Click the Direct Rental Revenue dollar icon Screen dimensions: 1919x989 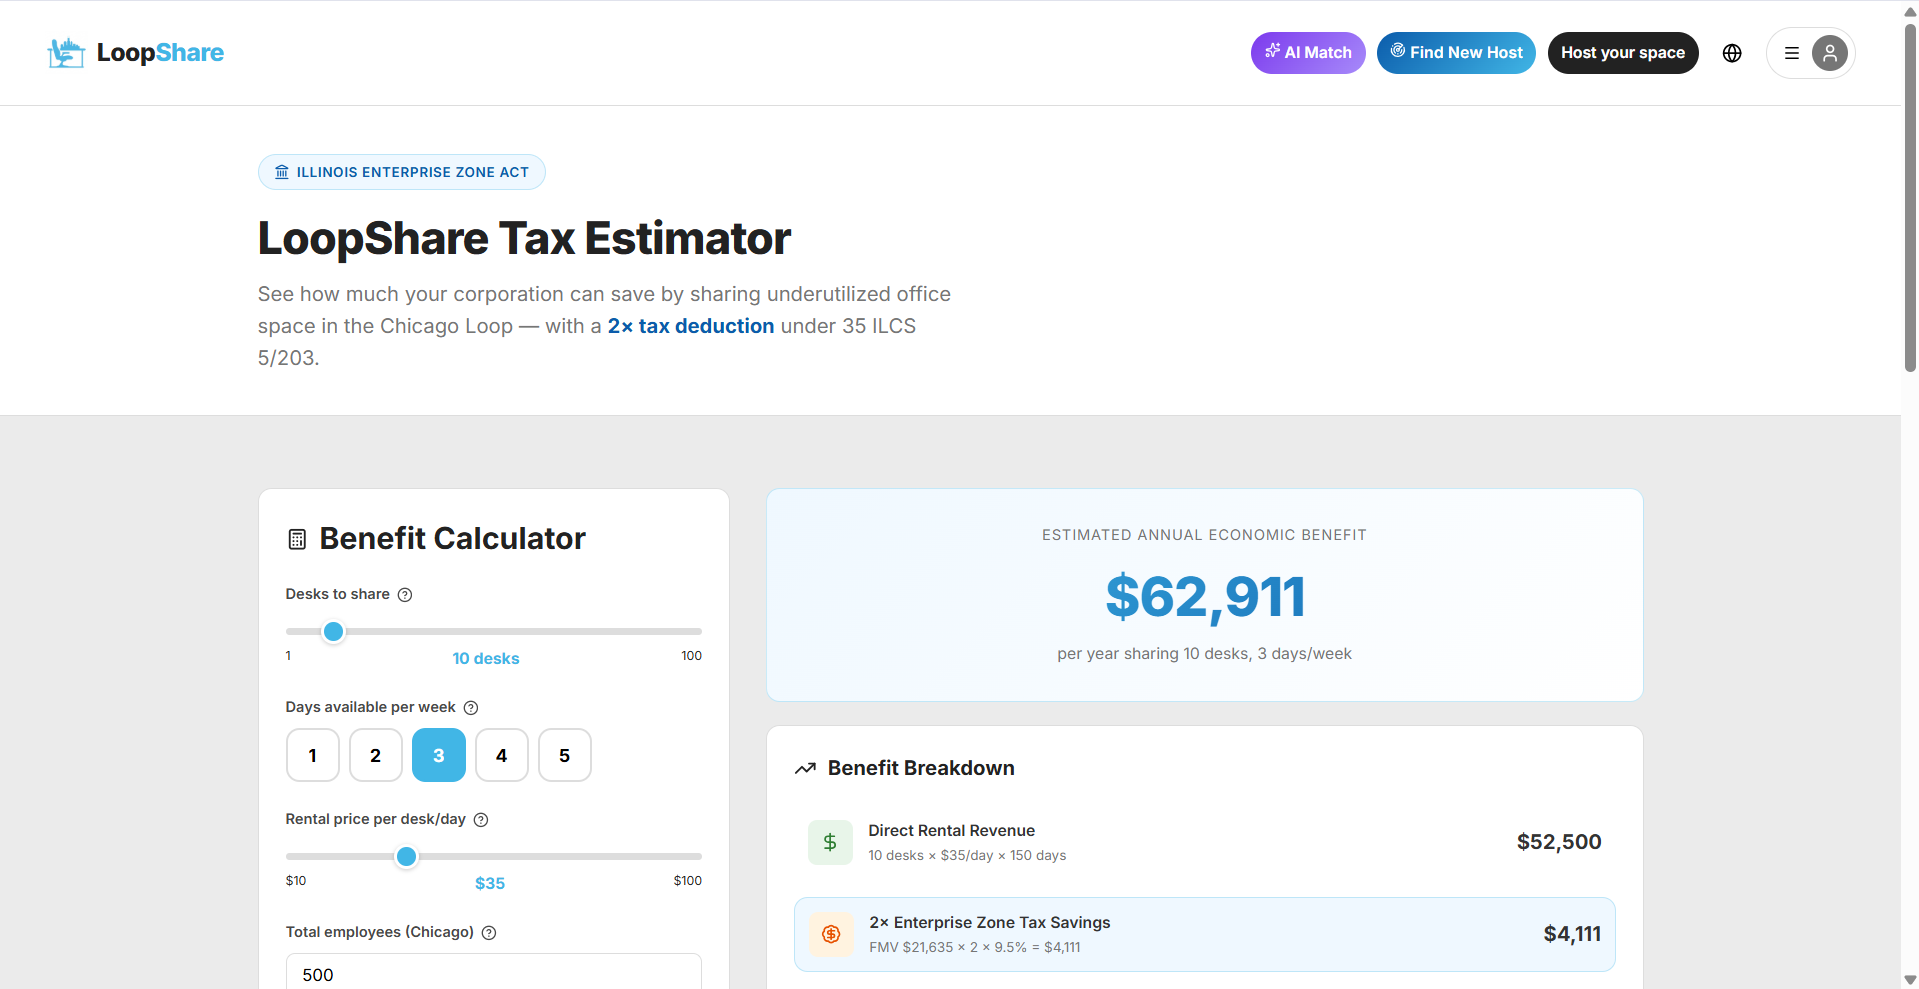click(x=830, y=842)
